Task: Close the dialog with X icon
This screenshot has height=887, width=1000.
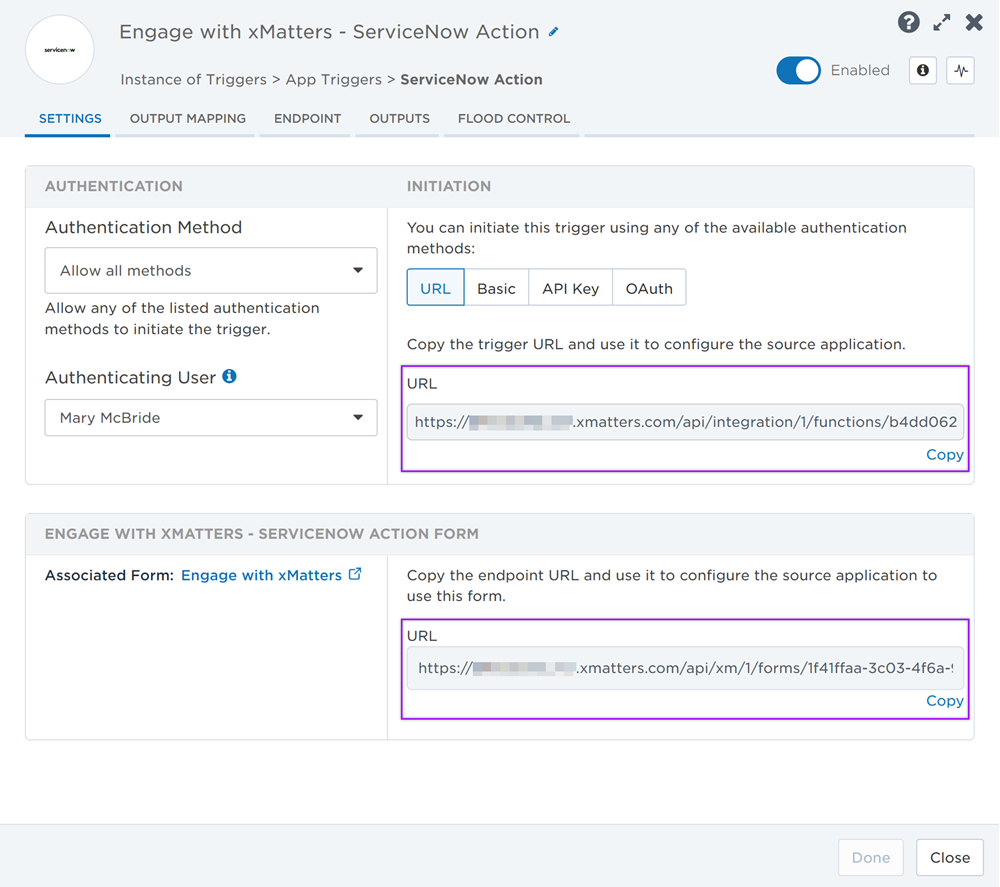Action: (x=974, y=23)
